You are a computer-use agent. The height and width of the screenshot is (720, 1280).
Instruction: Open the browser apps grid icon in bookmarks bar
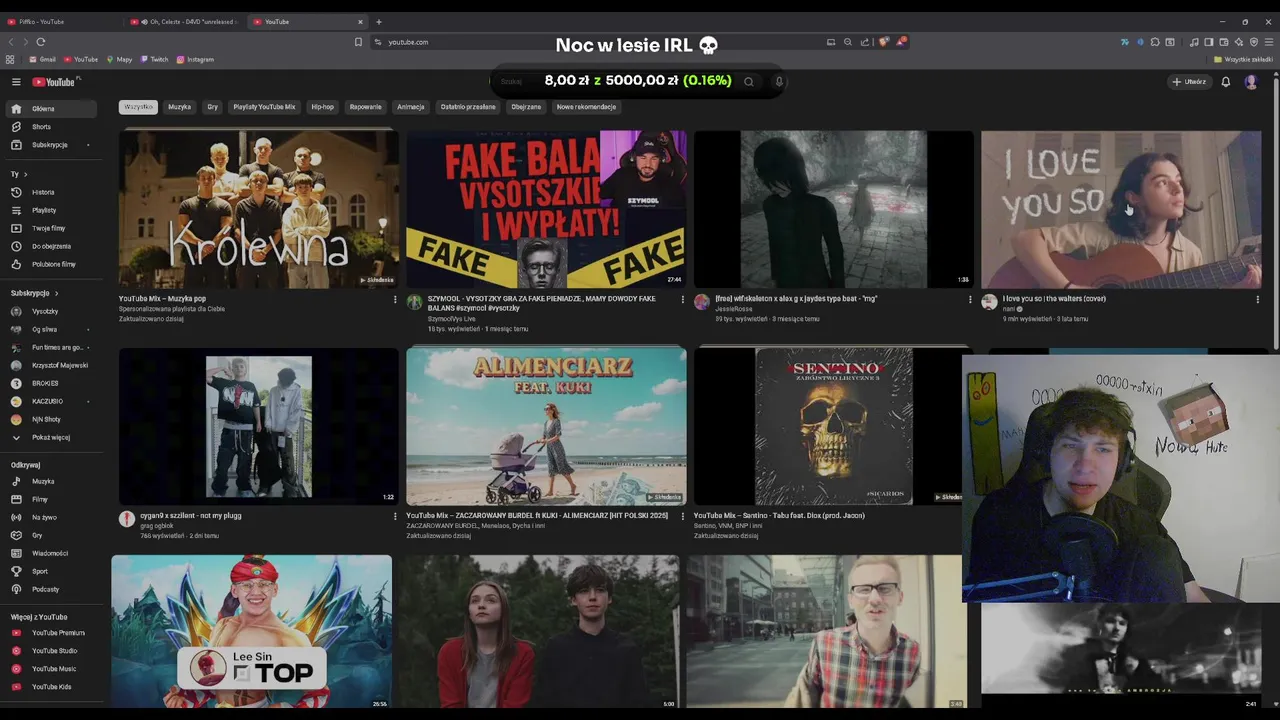[10, 59]
